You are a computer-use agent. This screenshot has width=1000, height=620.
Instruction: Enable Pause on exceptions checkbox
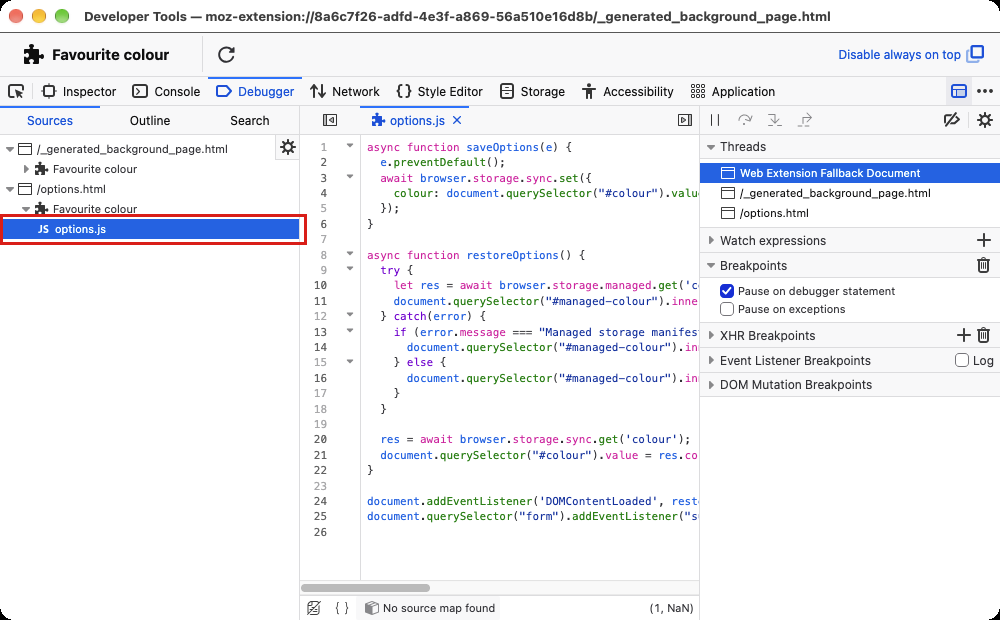coord(726,309)
